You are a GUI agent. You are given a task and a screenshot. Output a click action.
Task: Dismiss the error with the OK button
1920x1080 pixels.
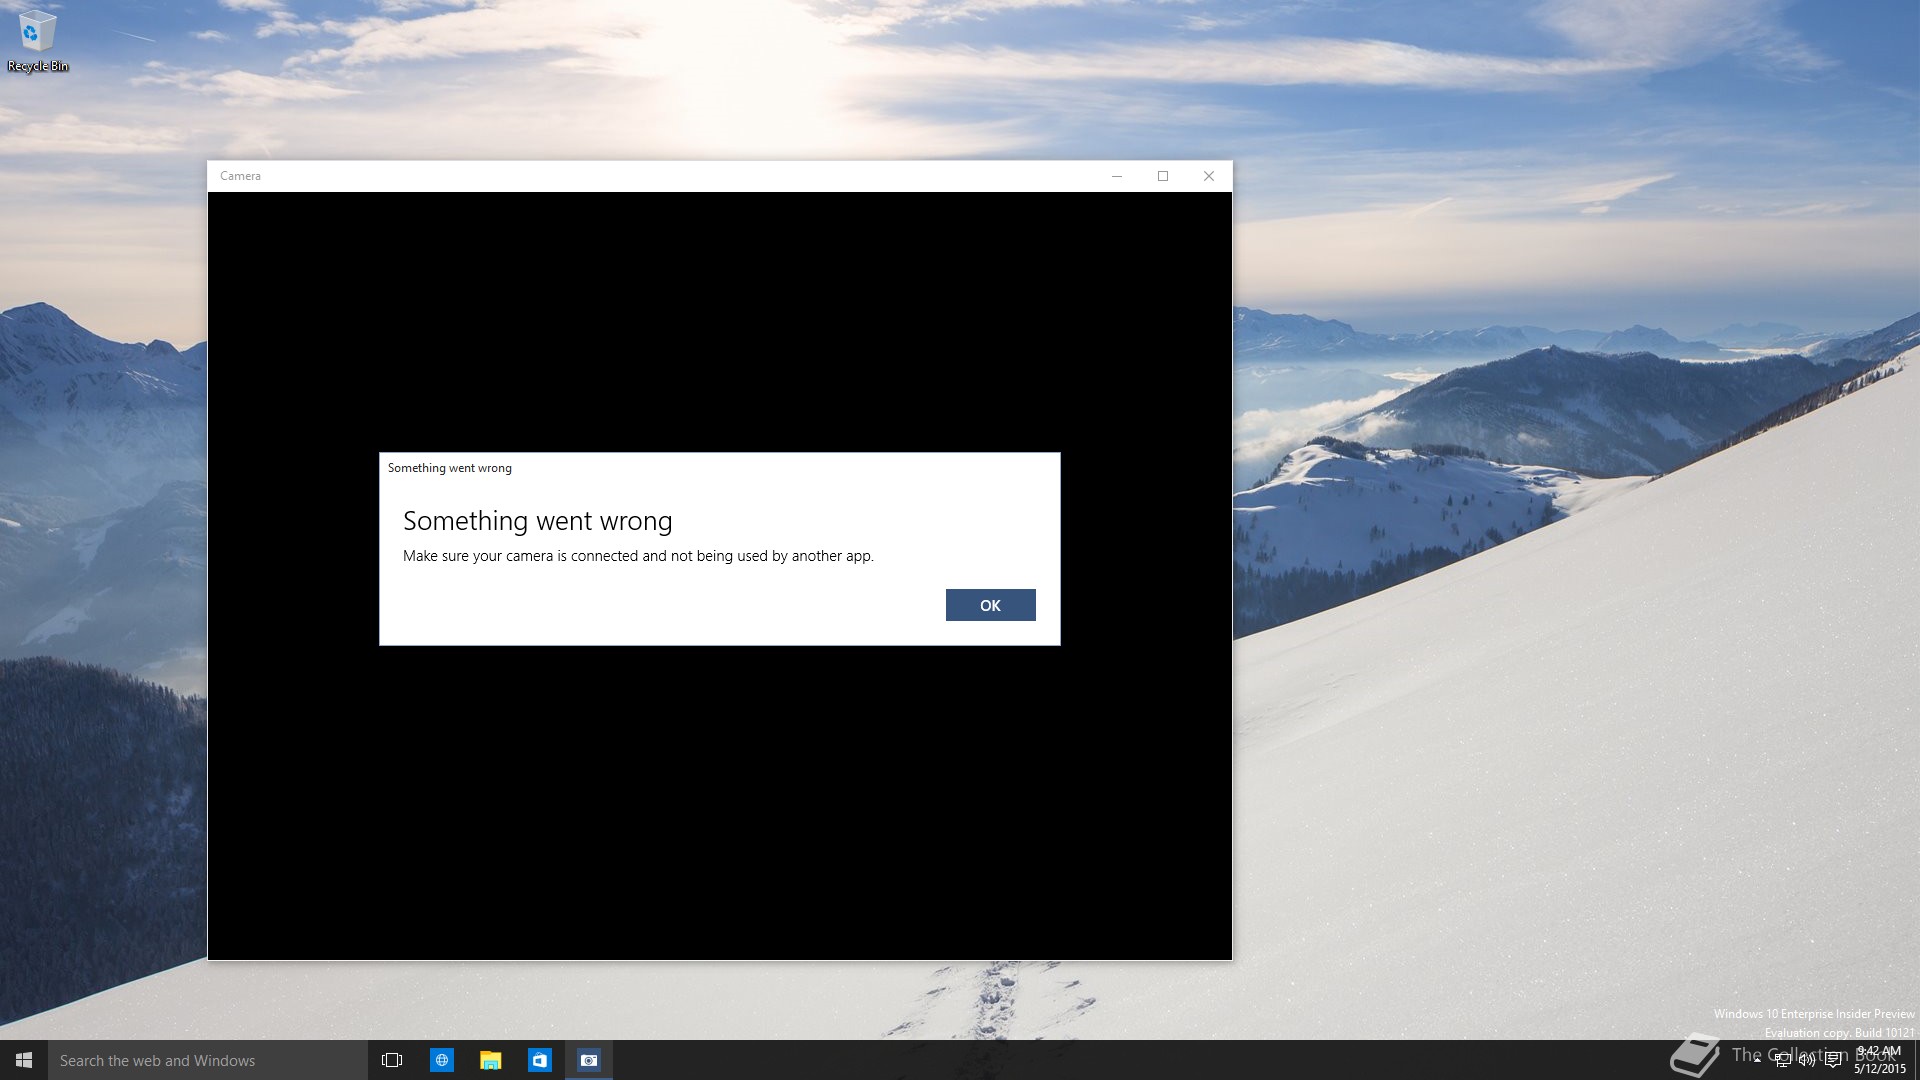tap(990, 605)
